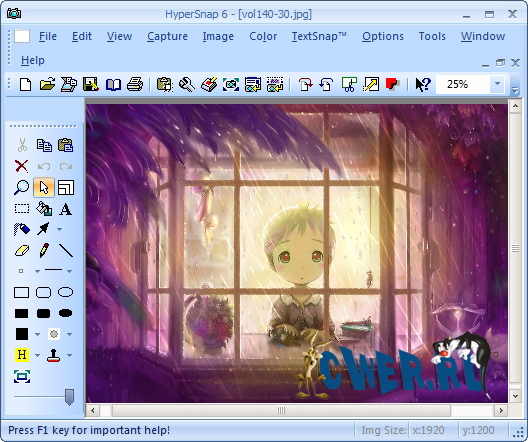528x442 pixels.
Task: Expand the foreground color dropdown arrow
Action: pos(37,334)
